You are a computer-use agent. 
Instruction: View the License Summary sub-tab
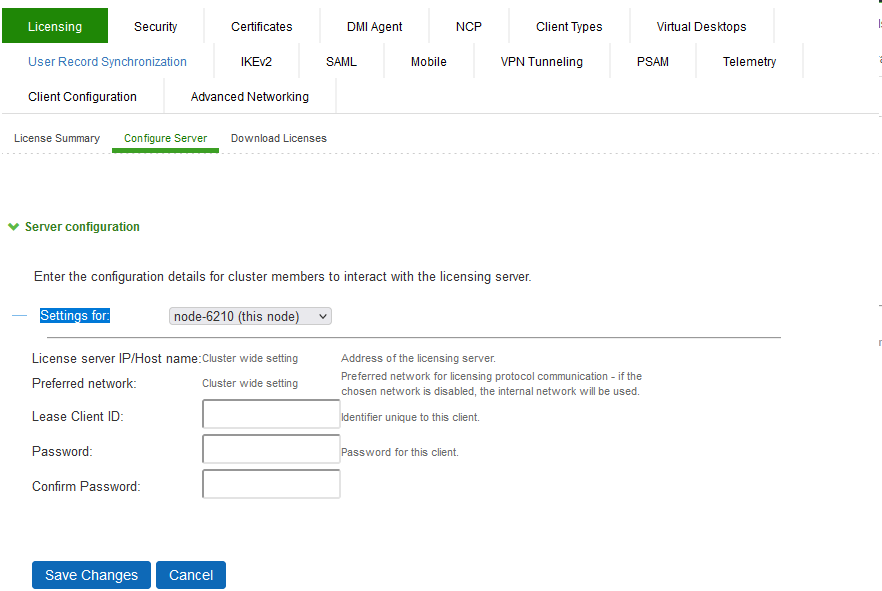(57, 138)
